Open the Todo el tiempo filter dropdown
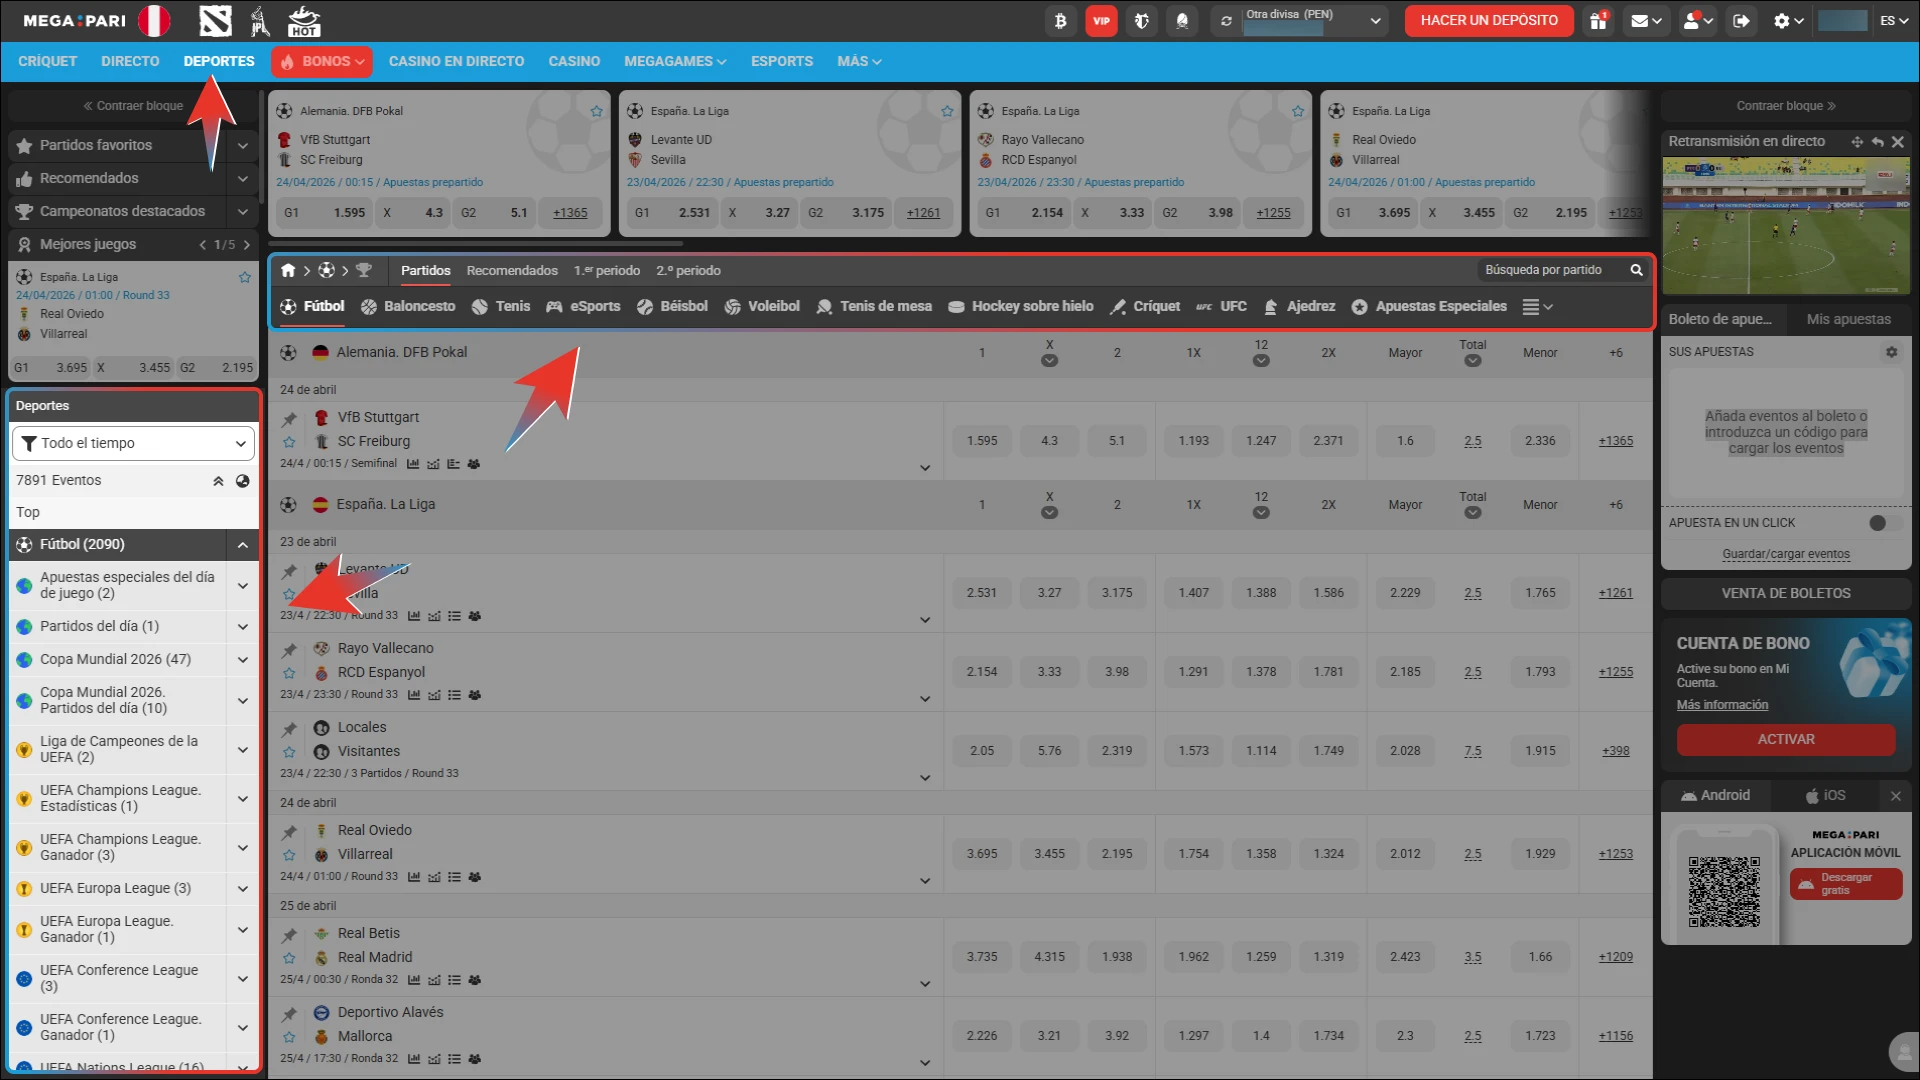Viewport: 1920px width, 1080px height. pyautogui.click(x=133, y=443)
